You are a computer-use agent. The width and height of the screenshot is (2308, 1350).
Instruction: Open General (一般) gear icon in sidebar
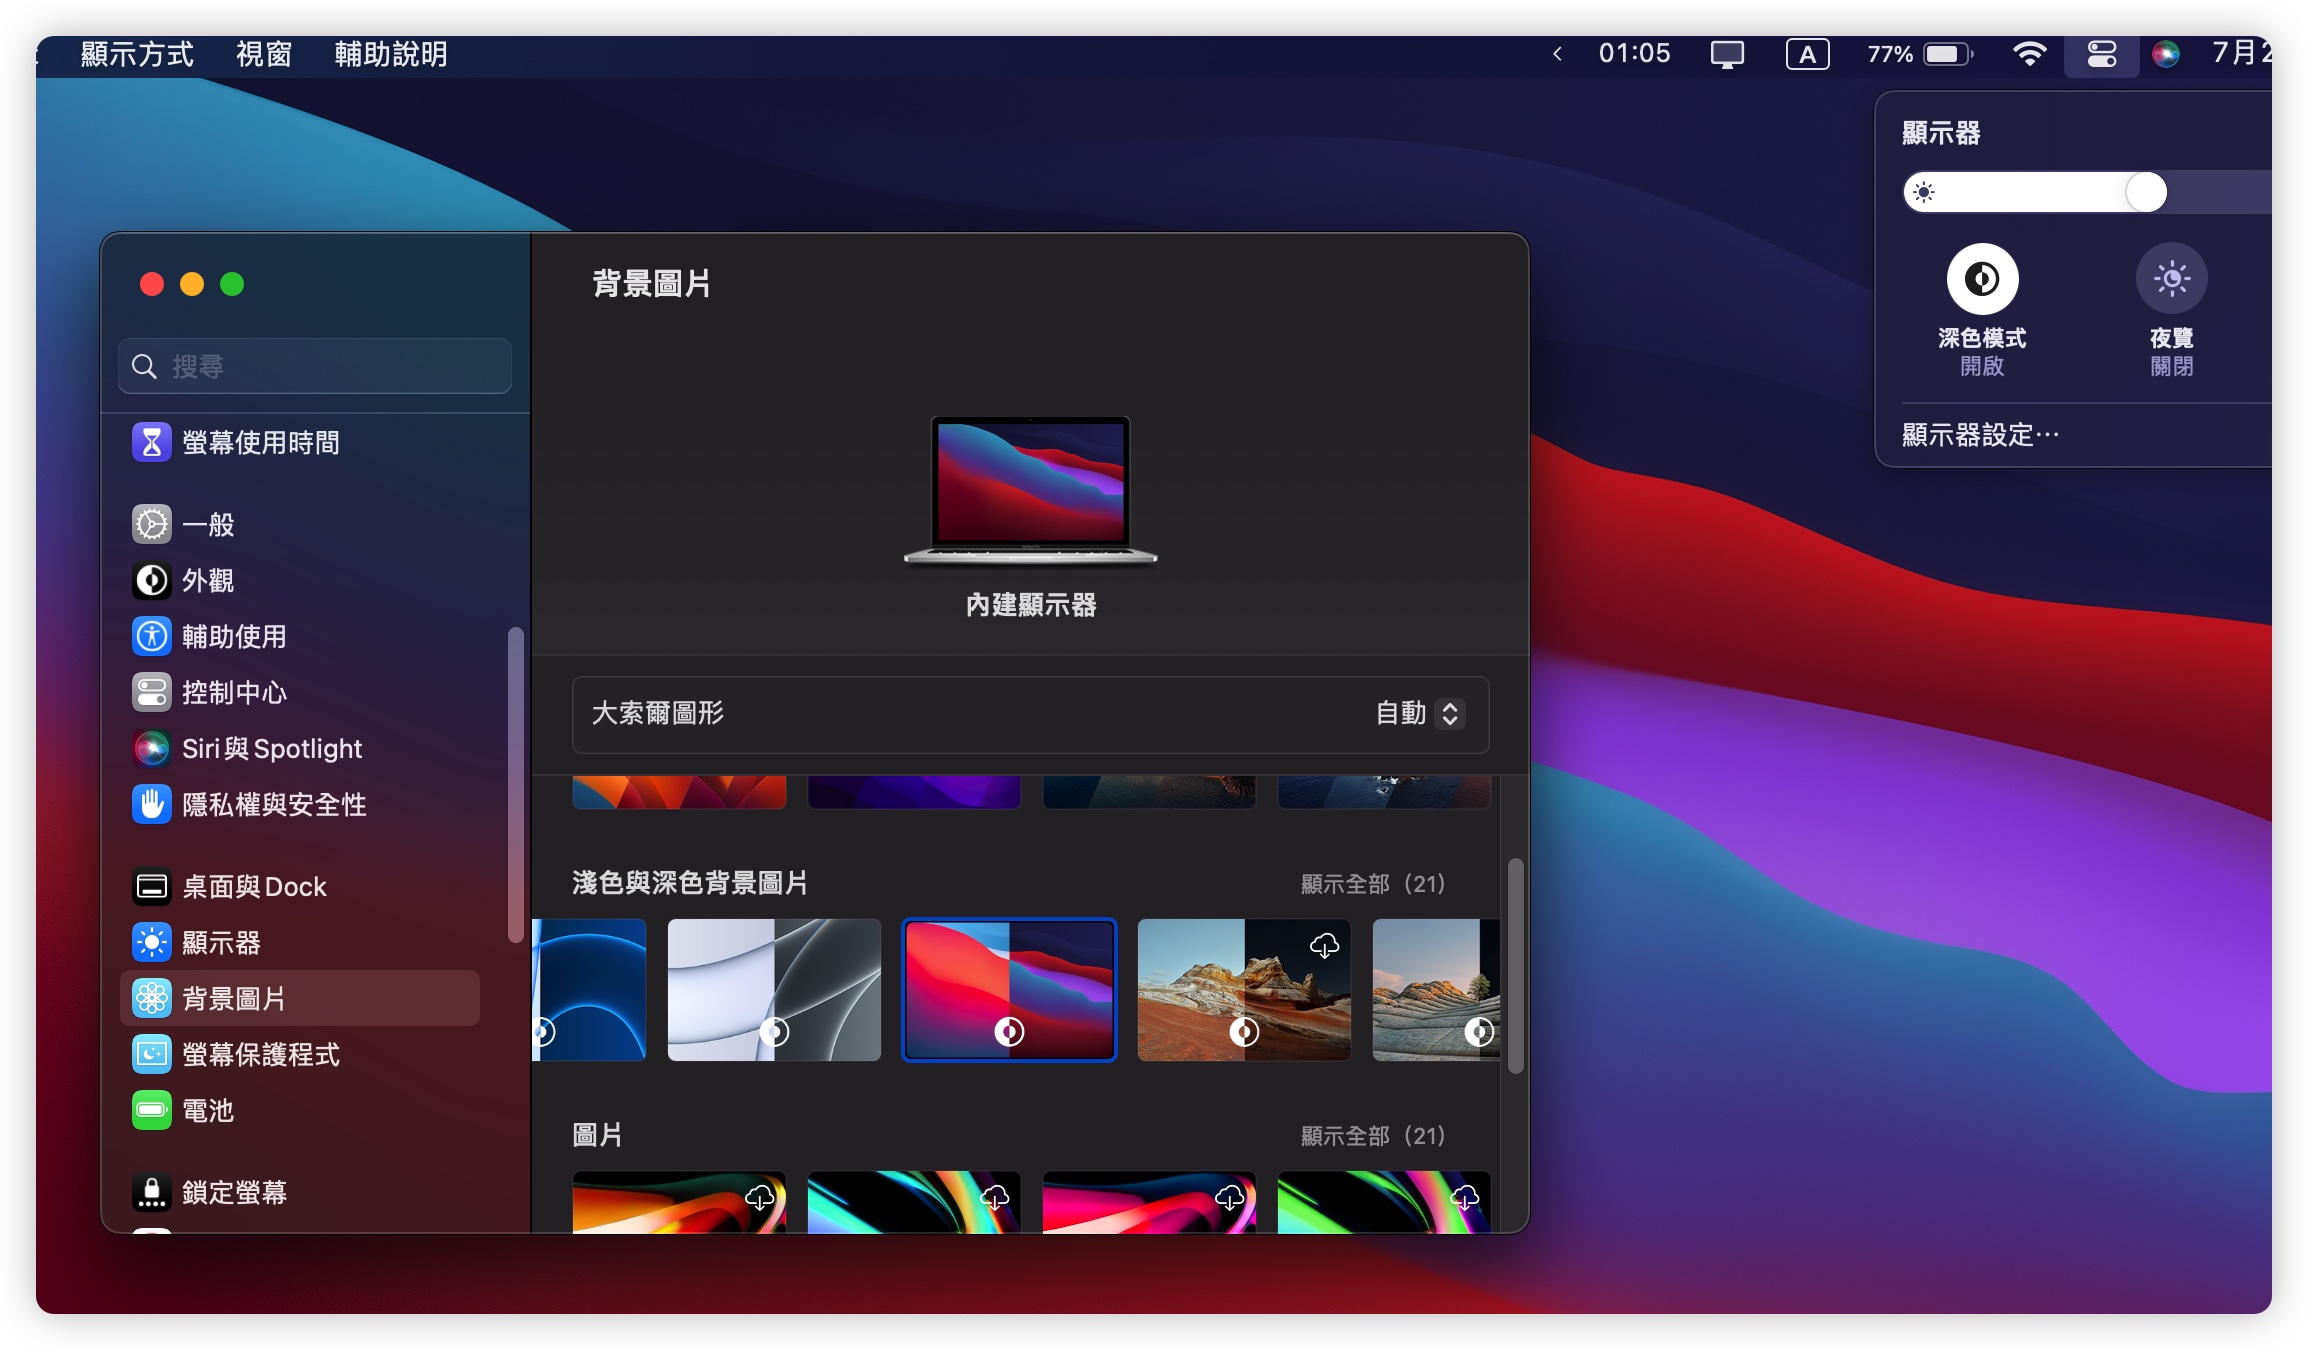pyautogui.click(x=151, y=524)
